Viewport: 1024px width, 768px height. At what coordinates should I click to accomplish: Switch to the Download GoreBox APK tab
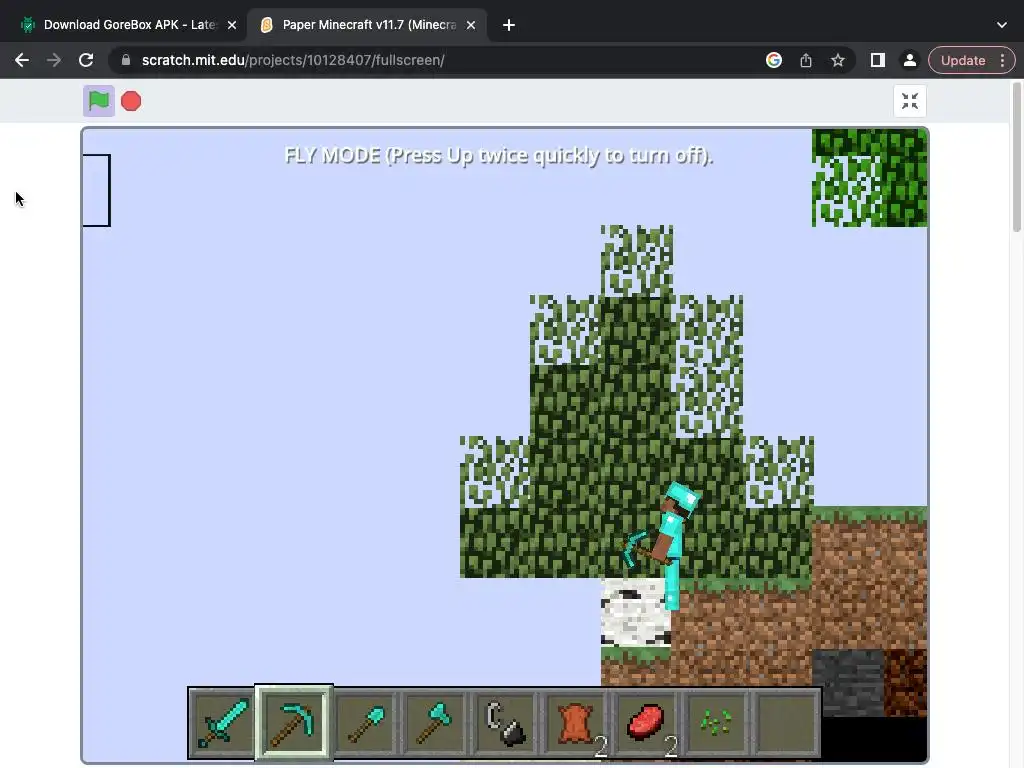click(129, 25)
